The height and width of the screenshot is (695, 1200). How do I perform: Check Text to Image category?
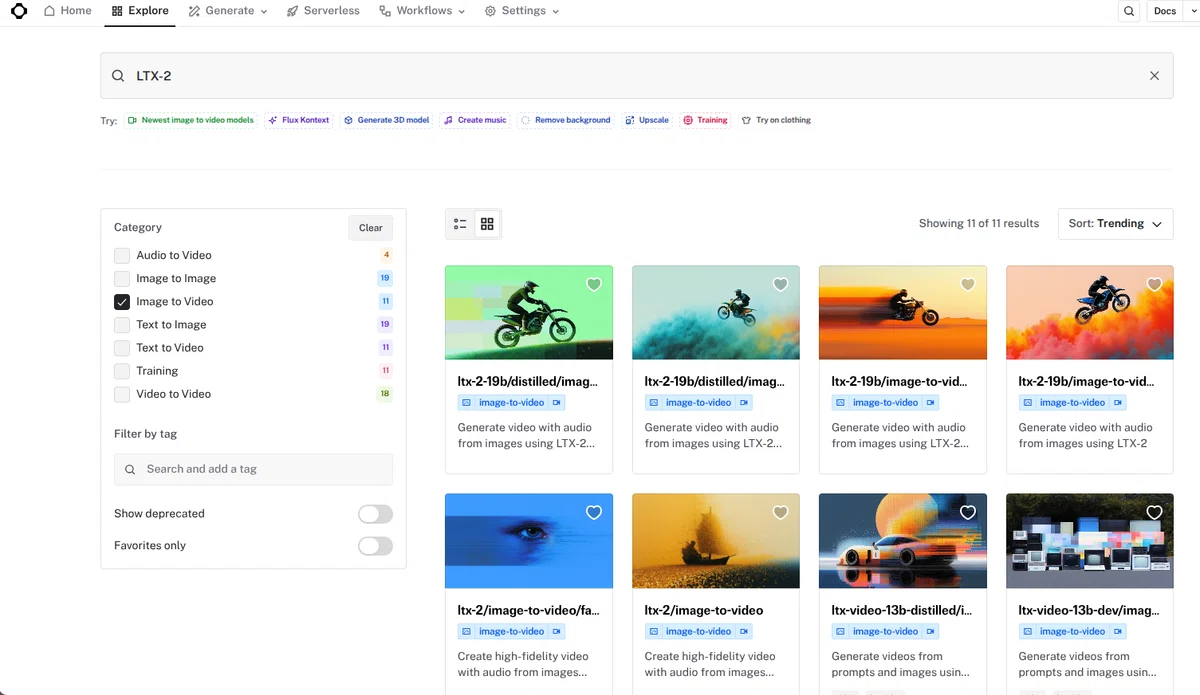pos(122,324)
